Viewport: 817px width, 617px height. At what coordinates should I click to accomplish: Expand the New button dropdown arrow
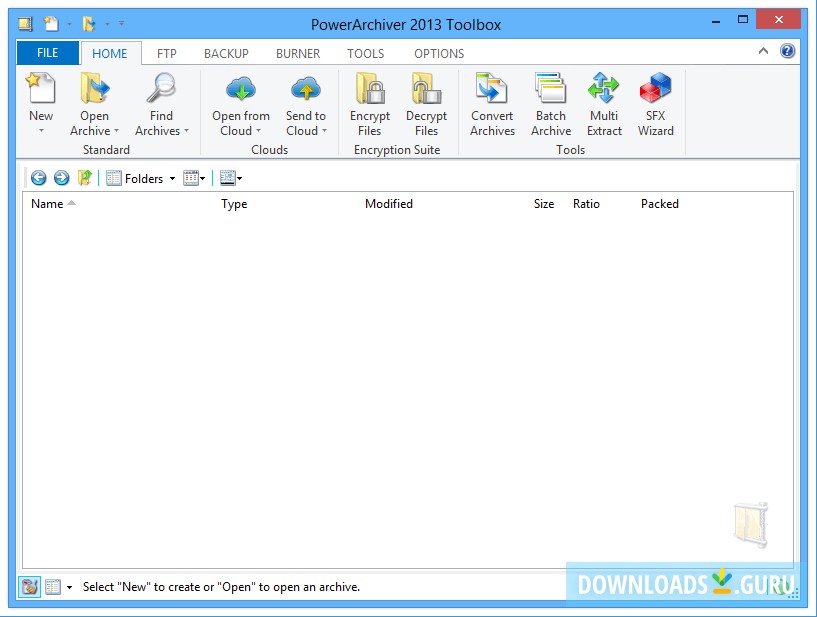pyautogui.click(x=41, y=131)
